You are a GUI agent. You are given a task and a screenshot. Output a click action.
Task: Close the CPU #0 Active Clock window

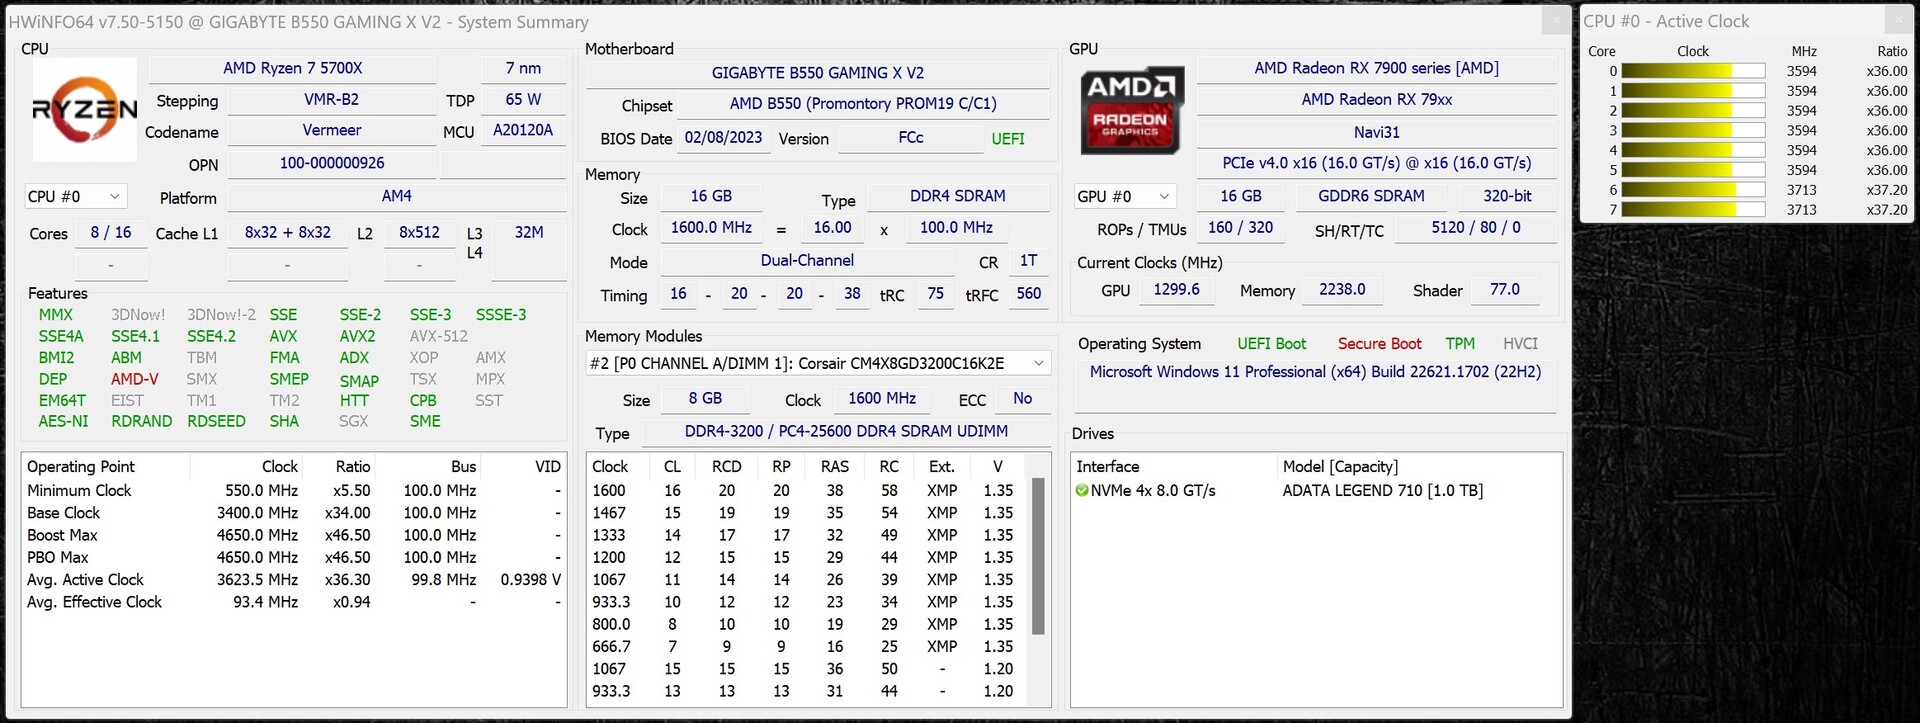(x=1898, y=21)
